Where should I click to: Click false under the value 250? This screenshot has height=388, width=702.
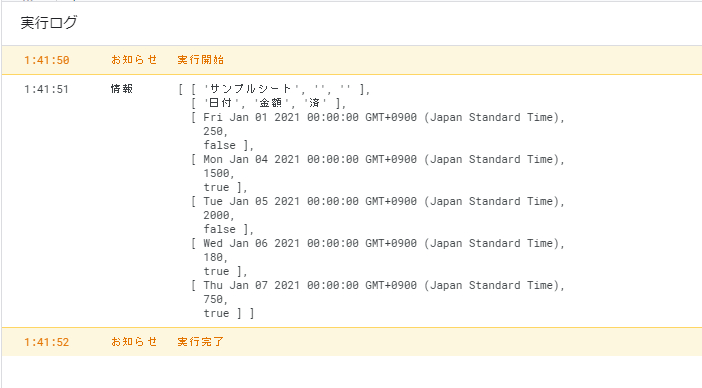click(x=219, y=145)
